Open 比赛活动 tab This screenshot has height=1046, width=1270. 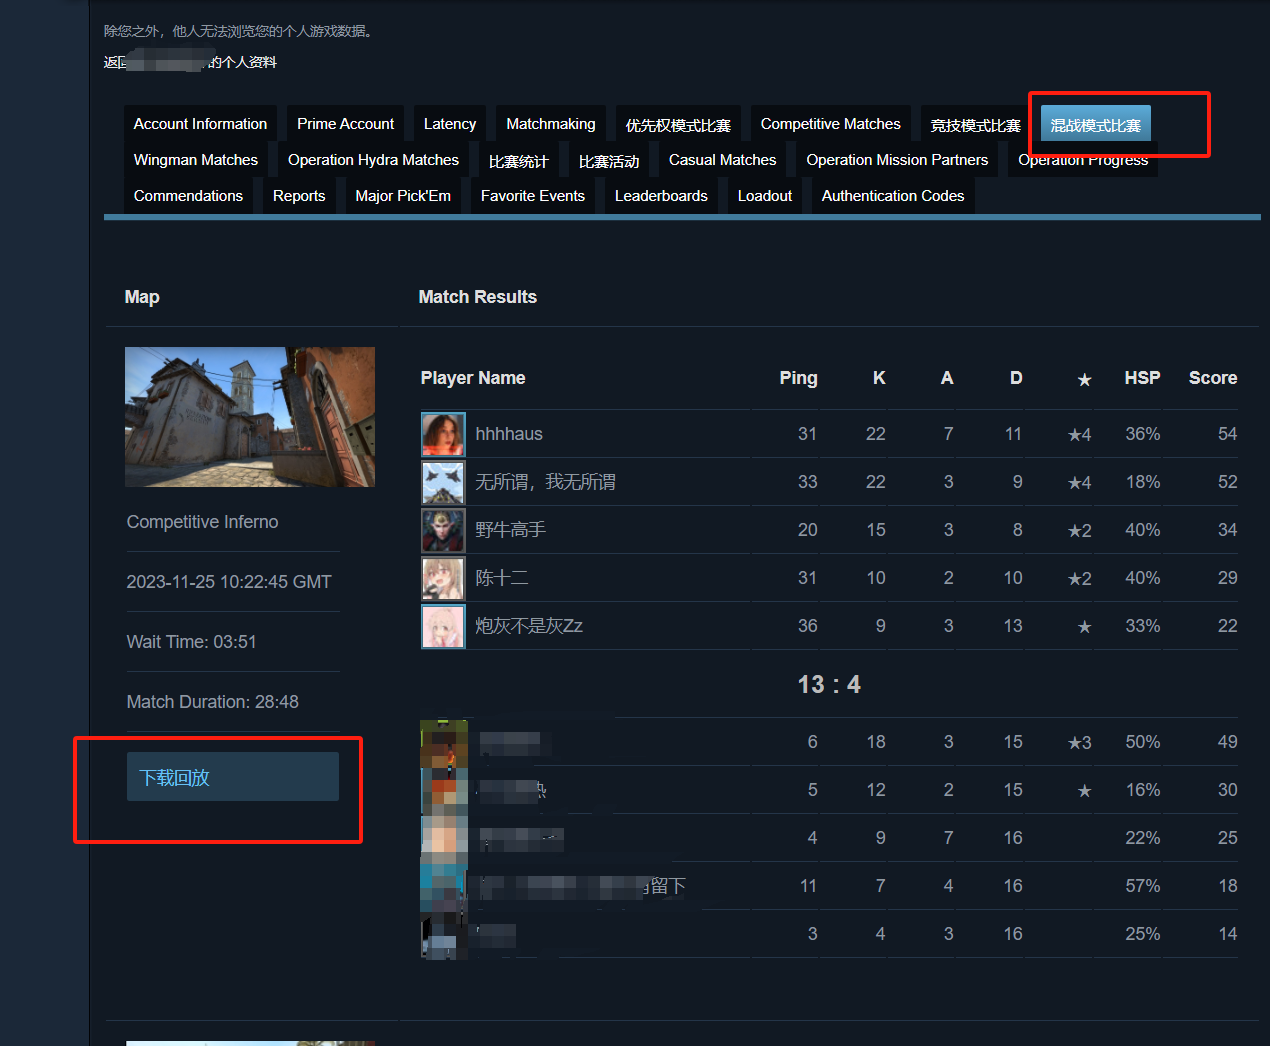609,161
